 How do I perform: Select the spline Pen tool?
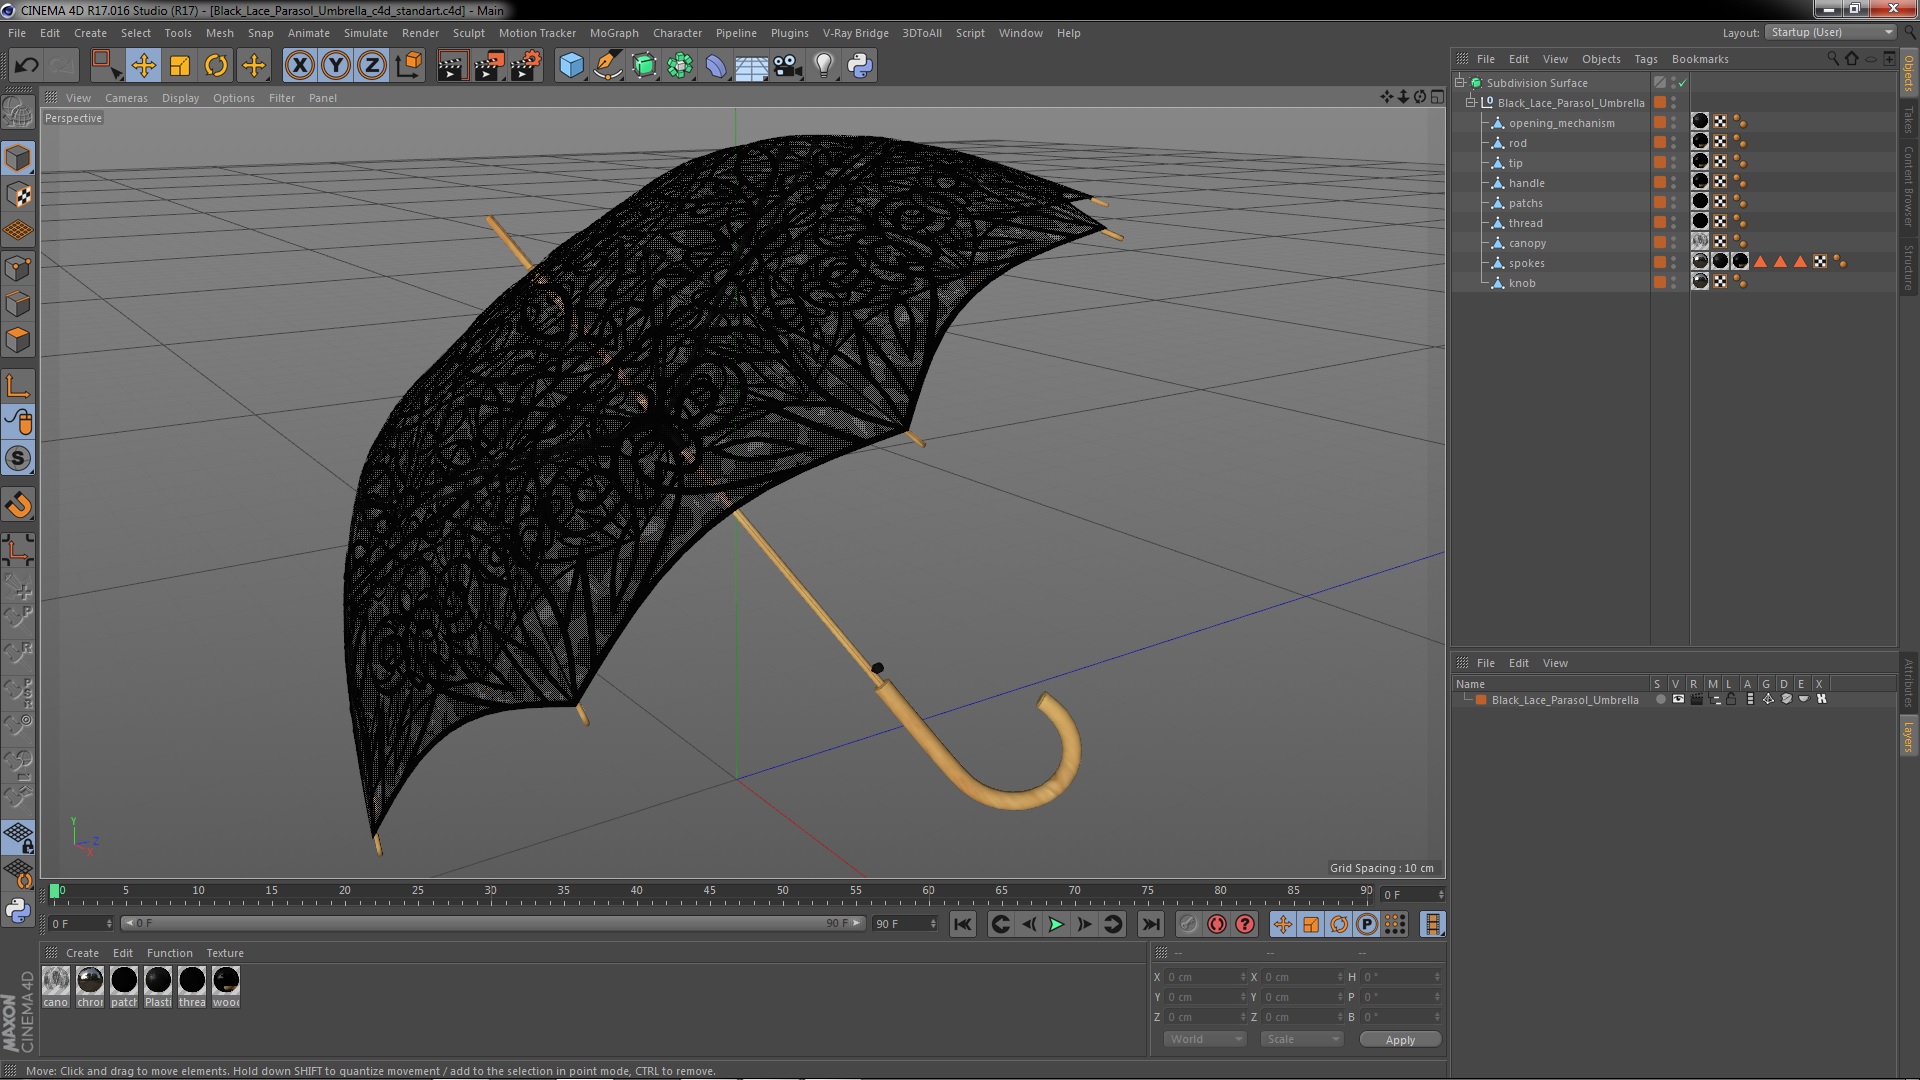coord(608,66)
